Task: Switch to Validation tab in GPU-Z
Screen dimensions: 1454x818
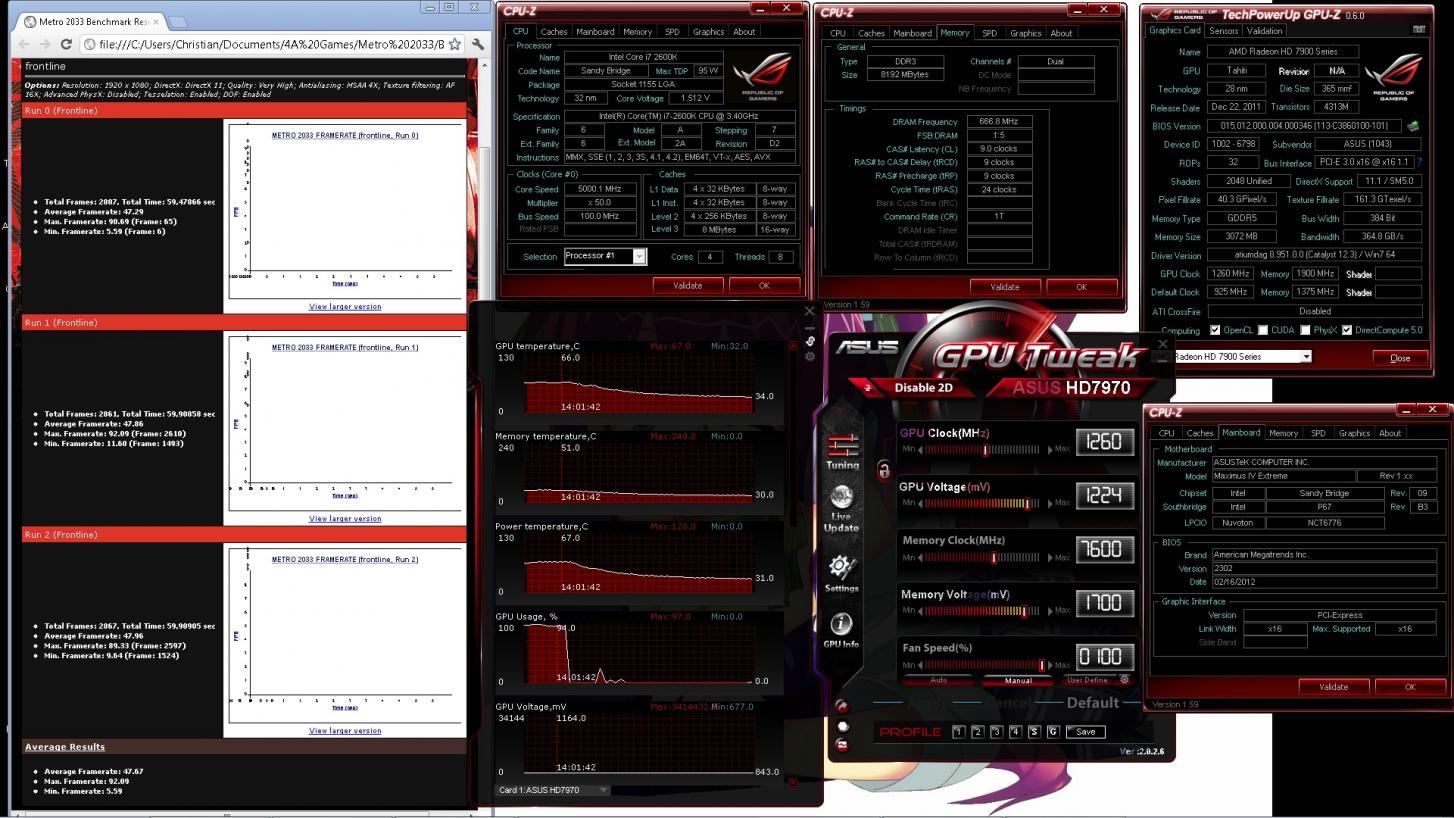Action: pos(1263,31)
